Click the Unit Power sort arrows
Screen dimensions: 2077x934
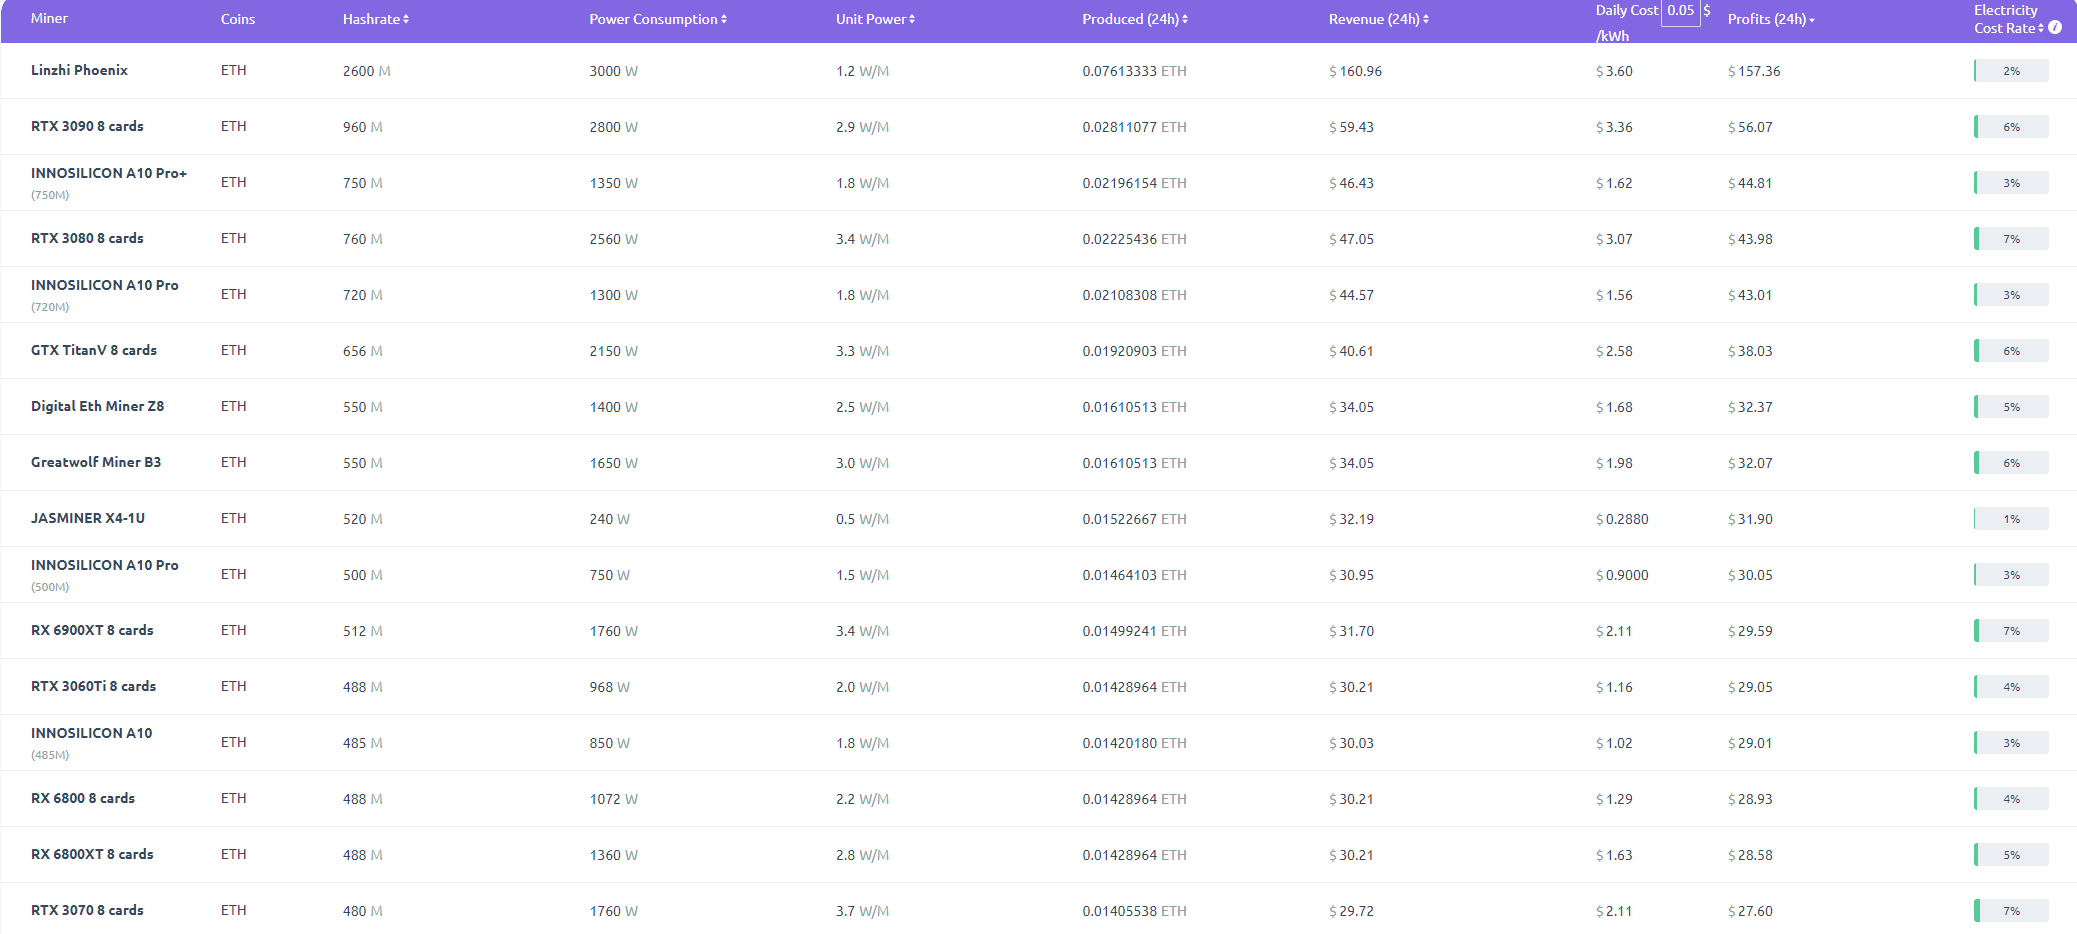[912, 20]
